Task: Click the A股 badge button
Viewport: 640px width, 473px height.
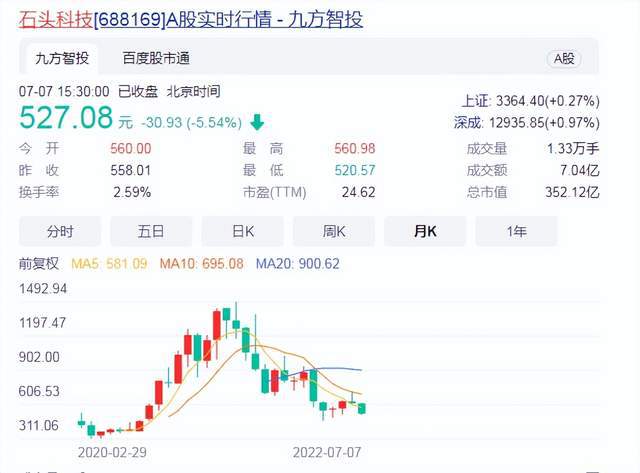Action: pyautogui.click(x=564, y=59)
